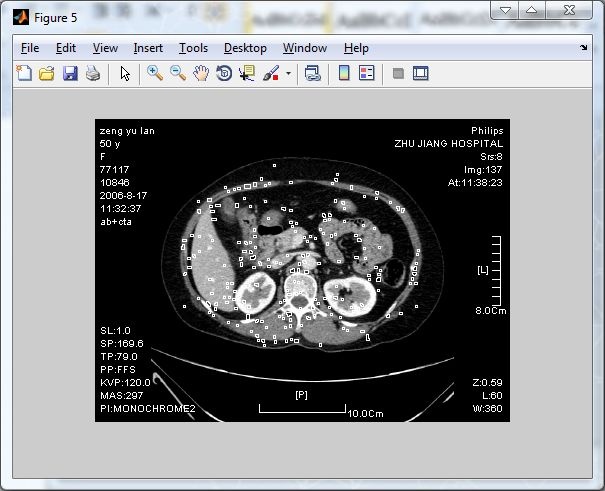Save the figure with the floppy icon

(x=70, y=73)
